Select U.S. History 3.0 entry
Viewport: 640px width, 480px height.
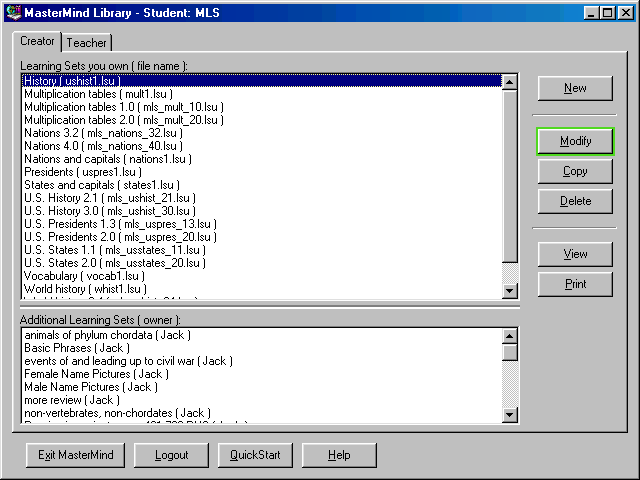262,211
